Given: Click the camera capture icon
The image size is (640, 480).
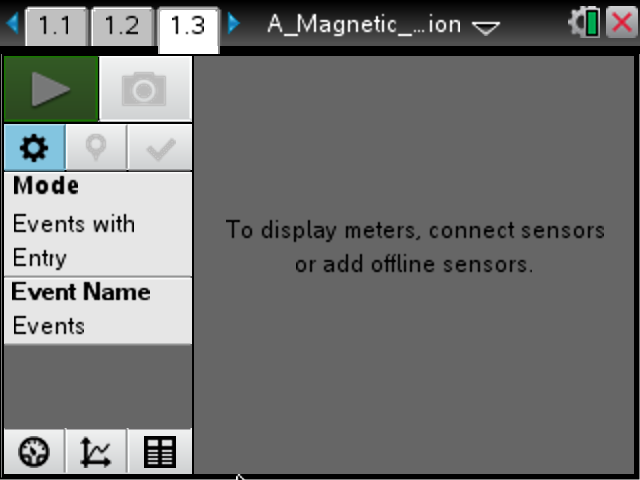Looking at the screenshot, I should pyautogui.click(x=145, y=89).
